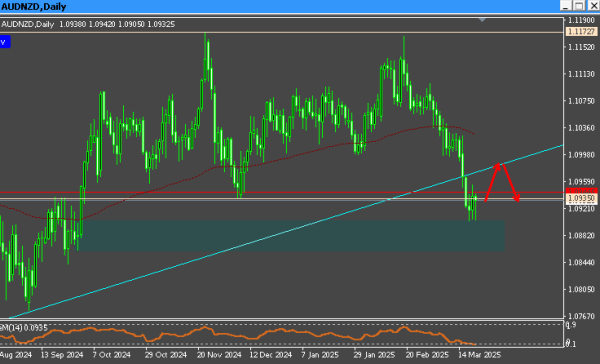Select the current price label 1.09350
This screenshot has height=364, width=600.
pyautogui.click(x=582, y=198)
